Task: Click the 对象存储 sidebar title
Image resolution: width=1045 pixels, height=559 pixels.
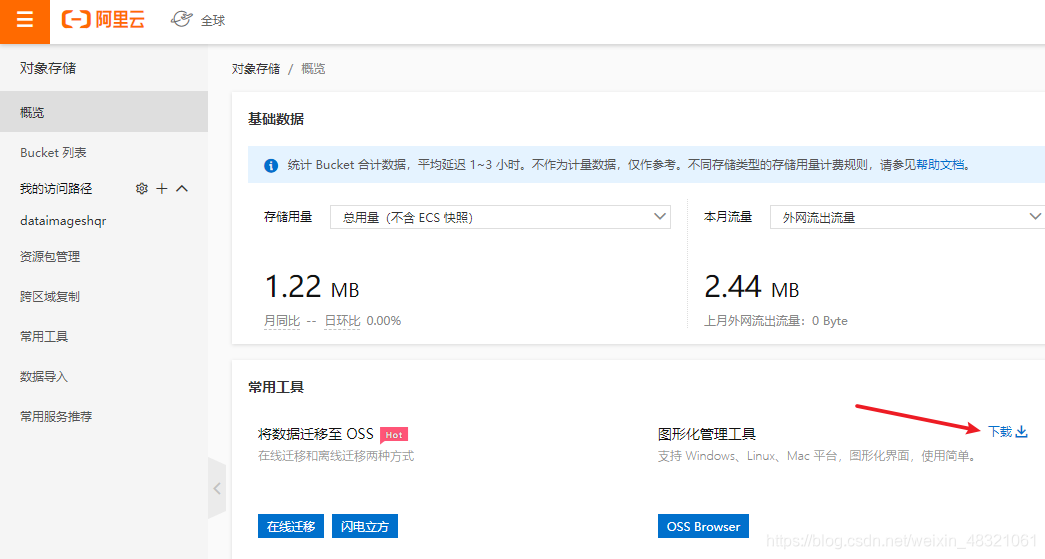Action: point(48,68)
